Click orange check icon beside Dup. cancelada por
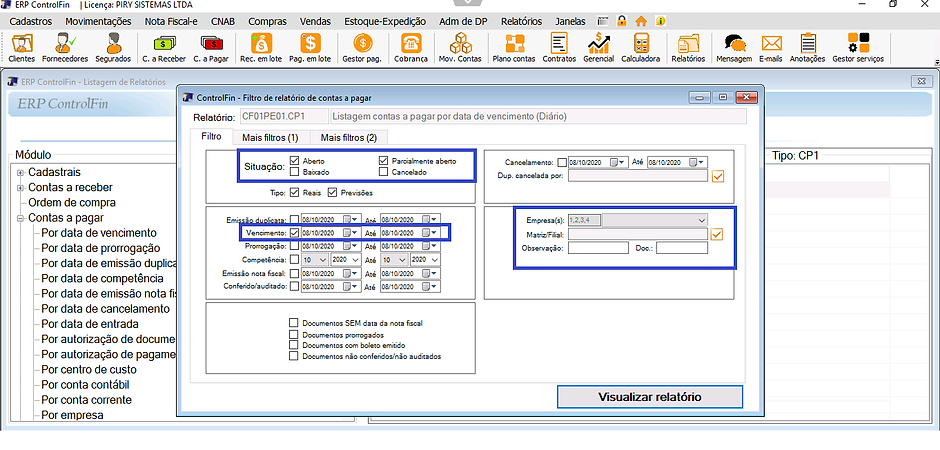 tap(718, 176)
